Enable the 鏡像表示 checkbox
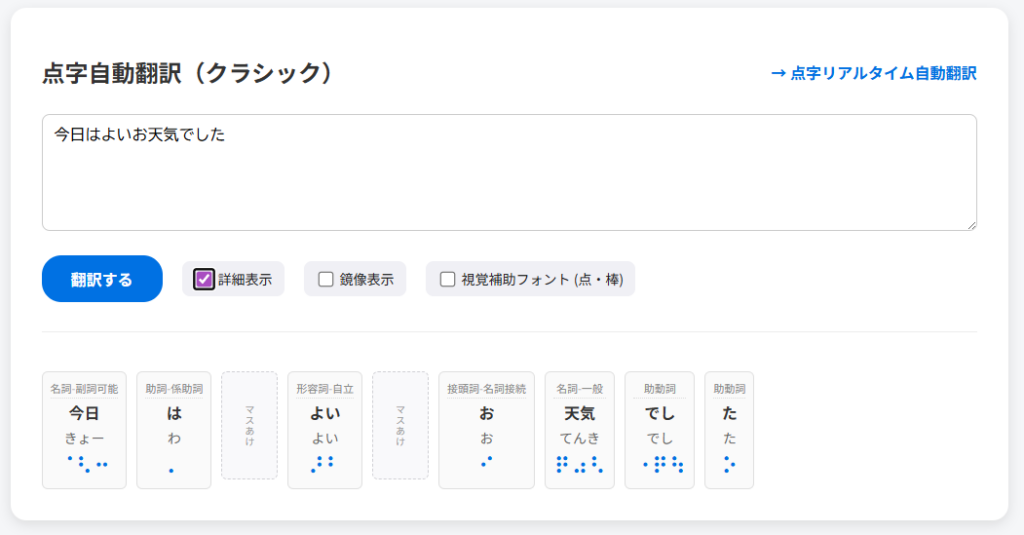Screen dimensions: 1024x535 (326, 279)
